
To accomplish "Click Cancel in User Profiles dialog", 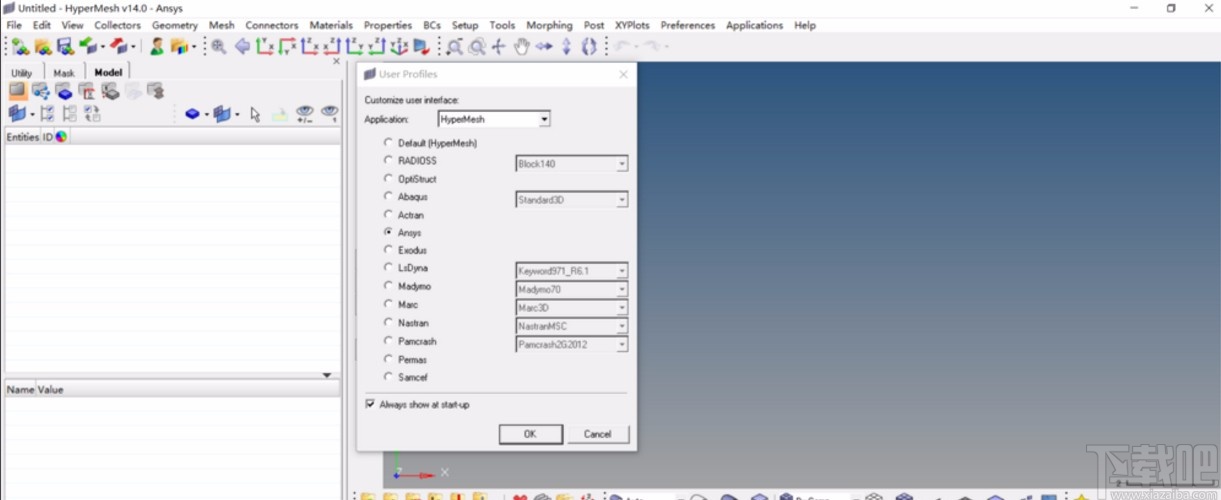I will coord(598,434).
